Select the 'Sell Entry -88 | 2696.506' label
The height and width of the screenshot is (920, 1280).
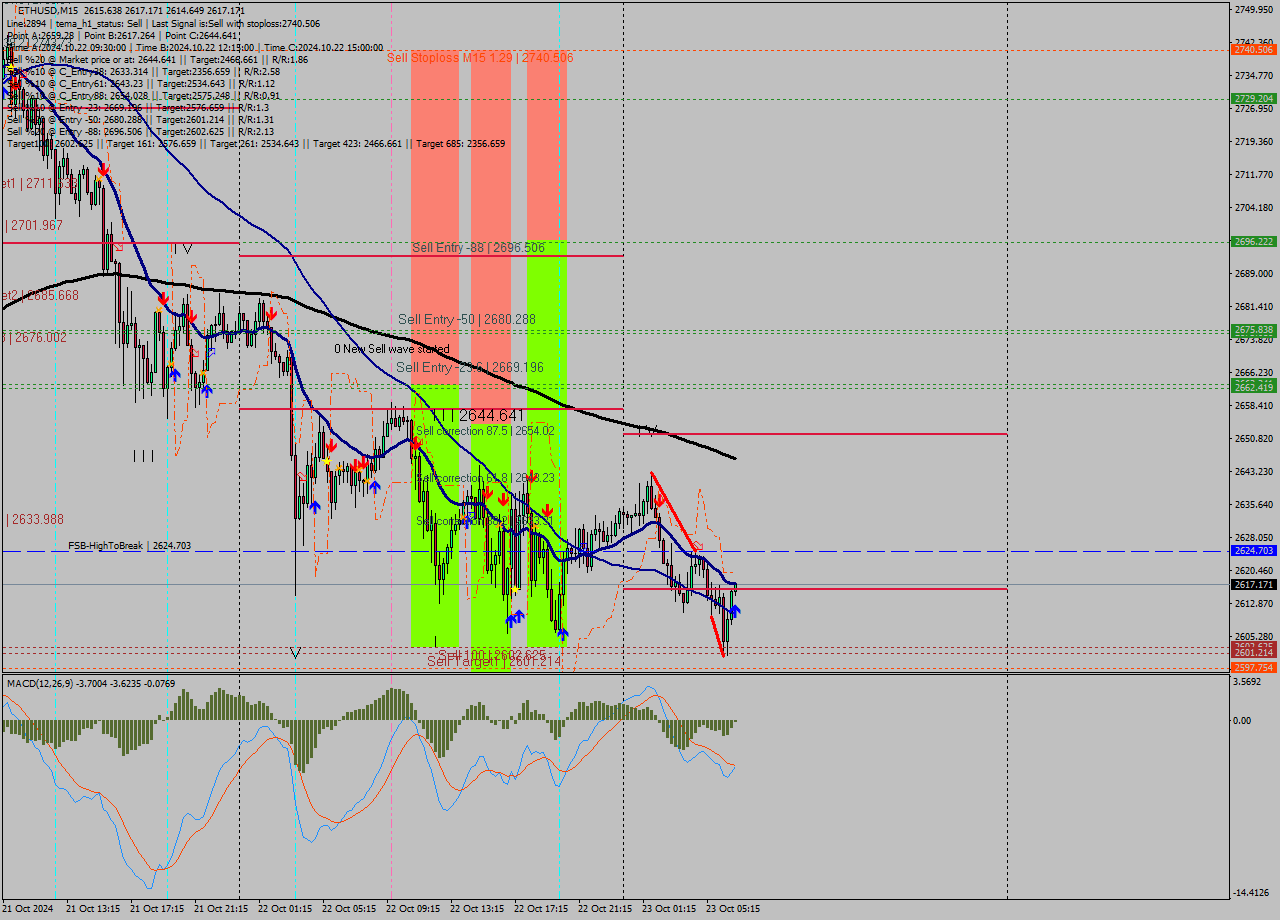478,247
